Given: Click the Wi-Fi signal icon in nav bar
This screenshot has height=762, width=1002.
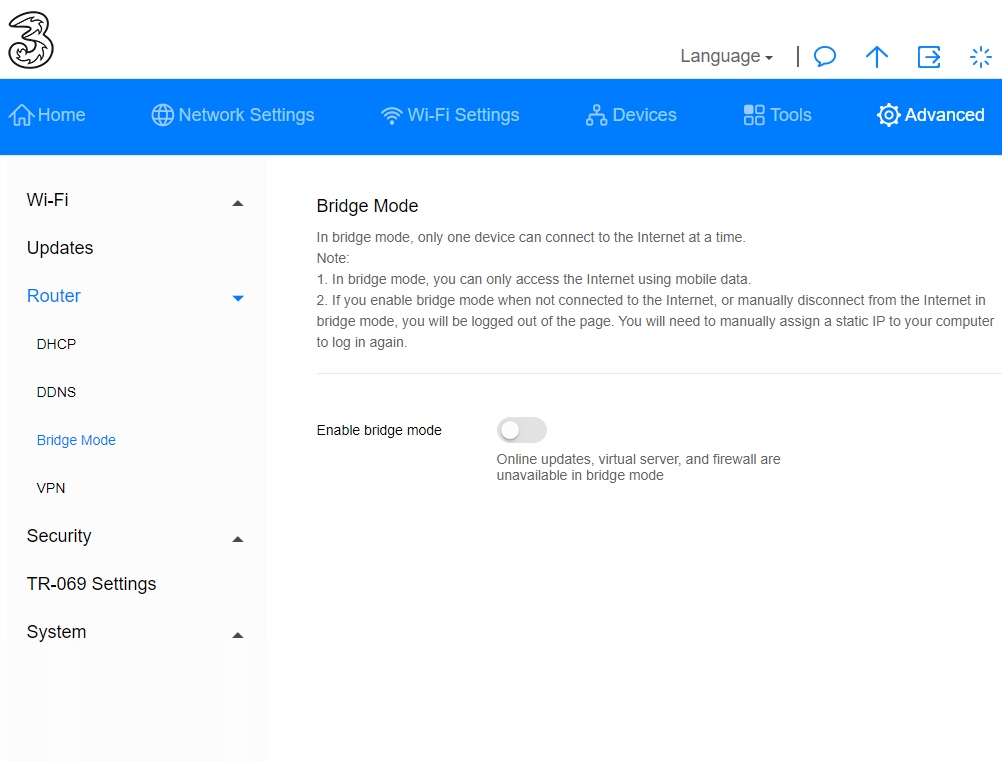Looking at the screenshot, I should (391, 116).
